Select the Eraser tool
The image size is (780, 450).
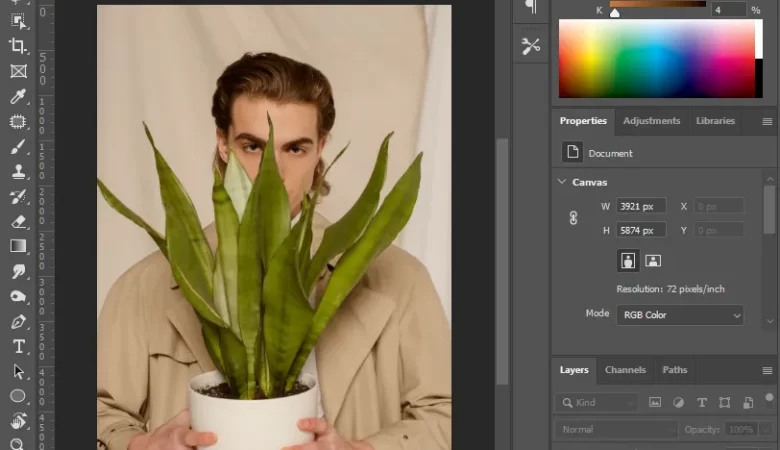(x=18, y=221)
